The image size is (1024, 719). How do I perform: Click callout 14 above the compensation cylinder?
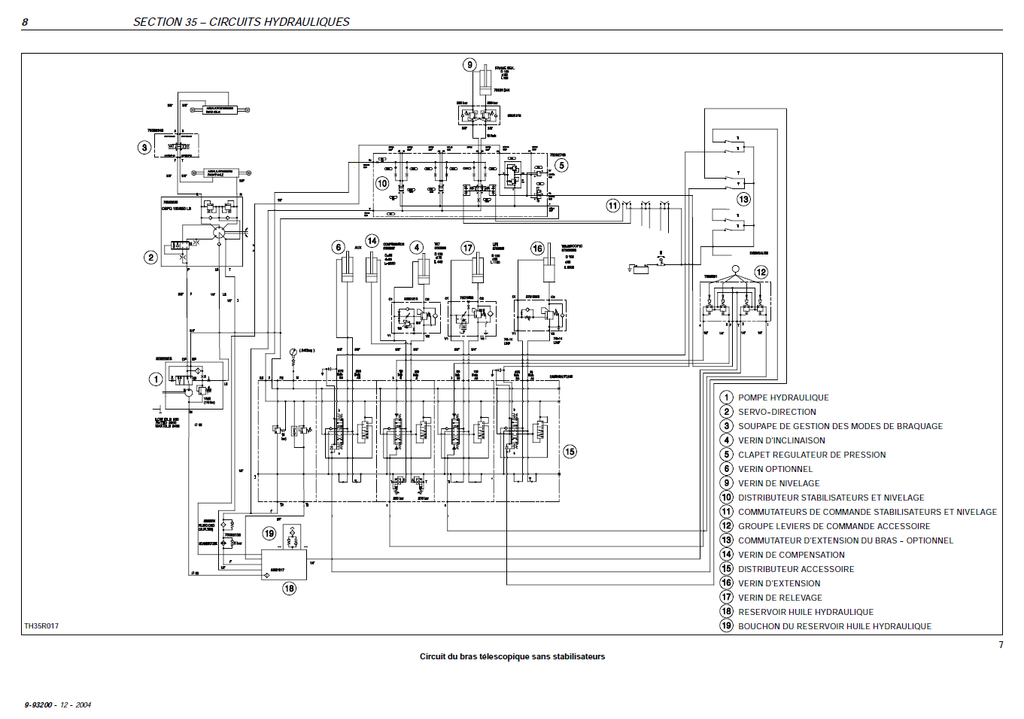372,241
